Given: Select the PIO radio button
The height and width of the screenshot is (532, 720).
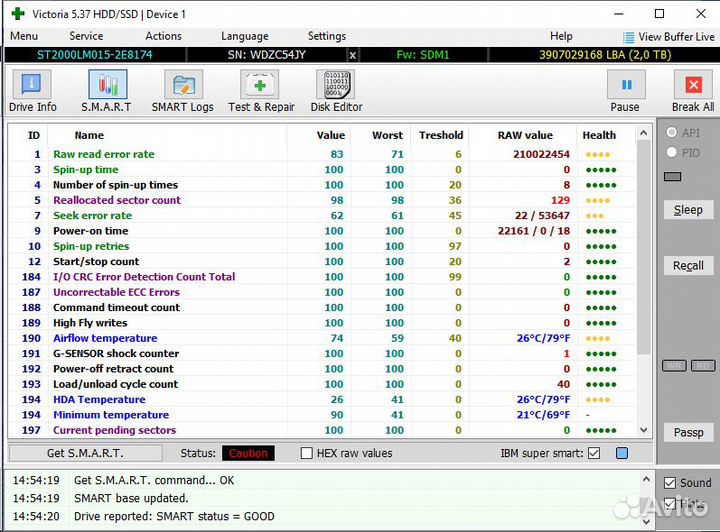Looking at the screenshot, I should (x=671, y=152).
